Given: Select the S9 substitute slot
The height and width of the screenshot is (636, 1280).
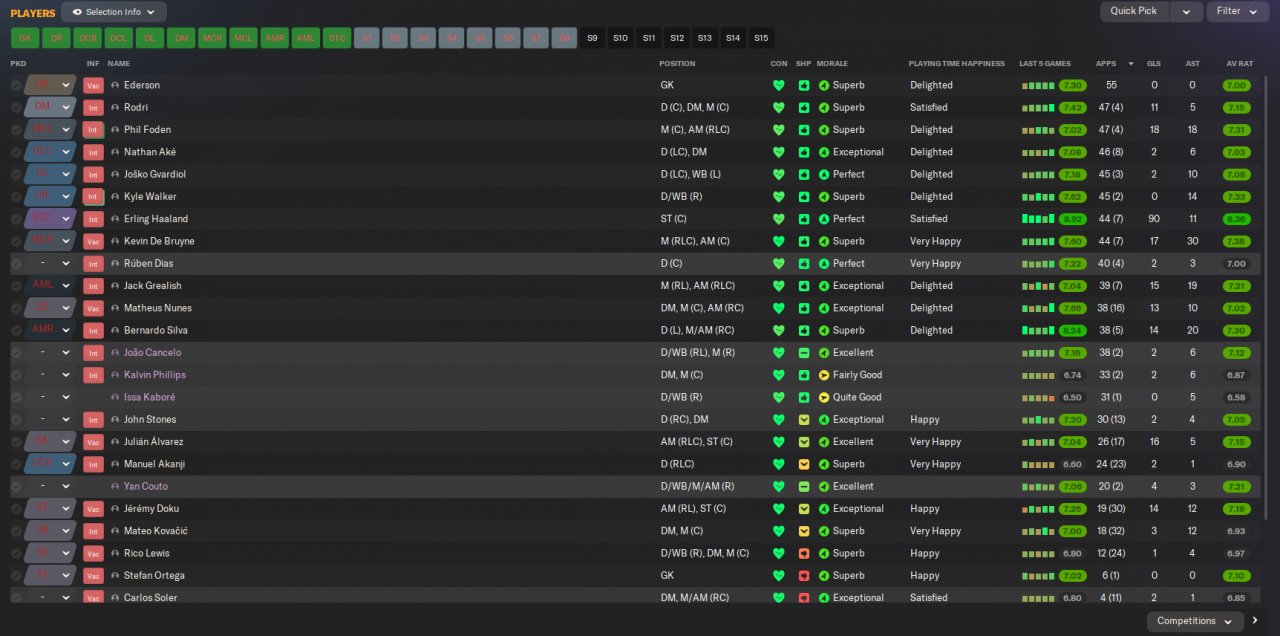Looking at the screenshot, I should point(592,38).
